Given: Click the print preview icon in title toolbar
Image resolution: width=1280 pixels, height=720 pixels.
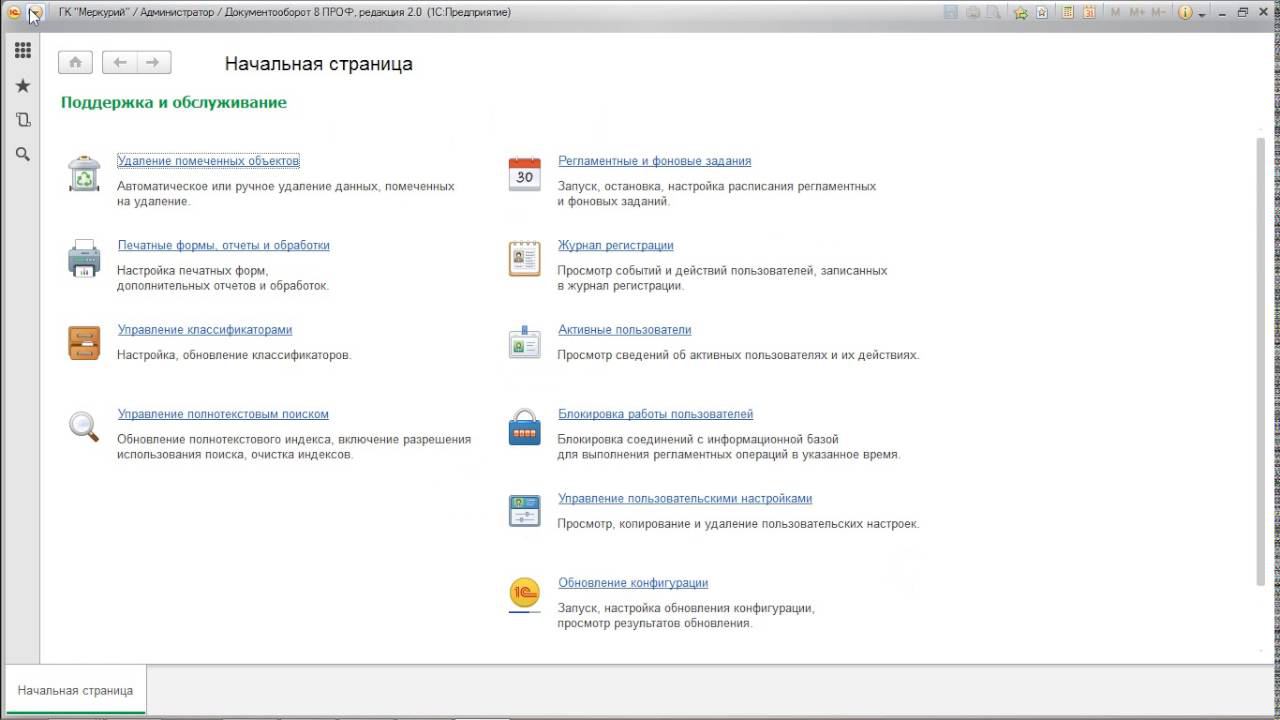Looking at the screenshot, I should (x=994, y=13).
